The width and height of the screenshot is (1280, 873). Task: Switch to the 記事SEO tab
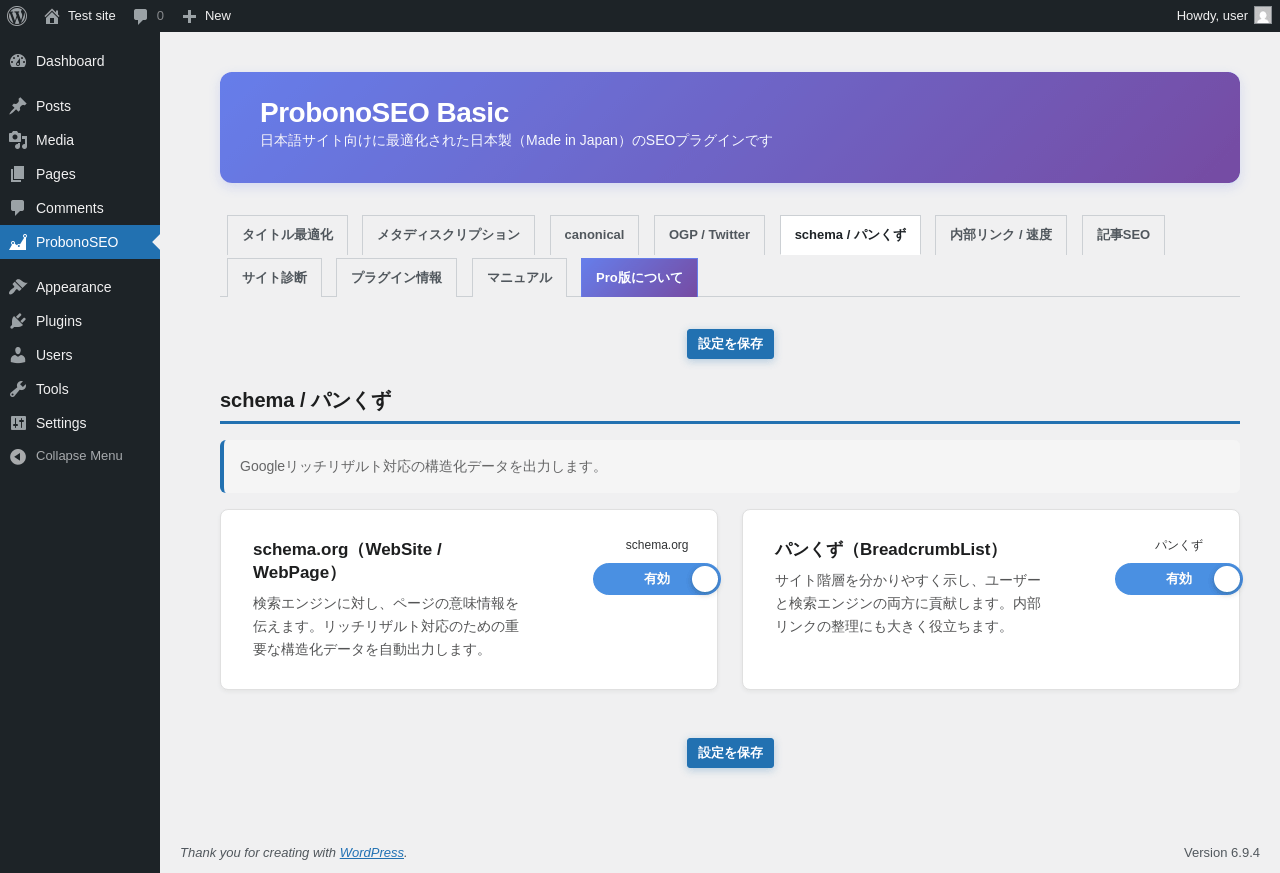pyautogui.click(x=1123, y=235)
